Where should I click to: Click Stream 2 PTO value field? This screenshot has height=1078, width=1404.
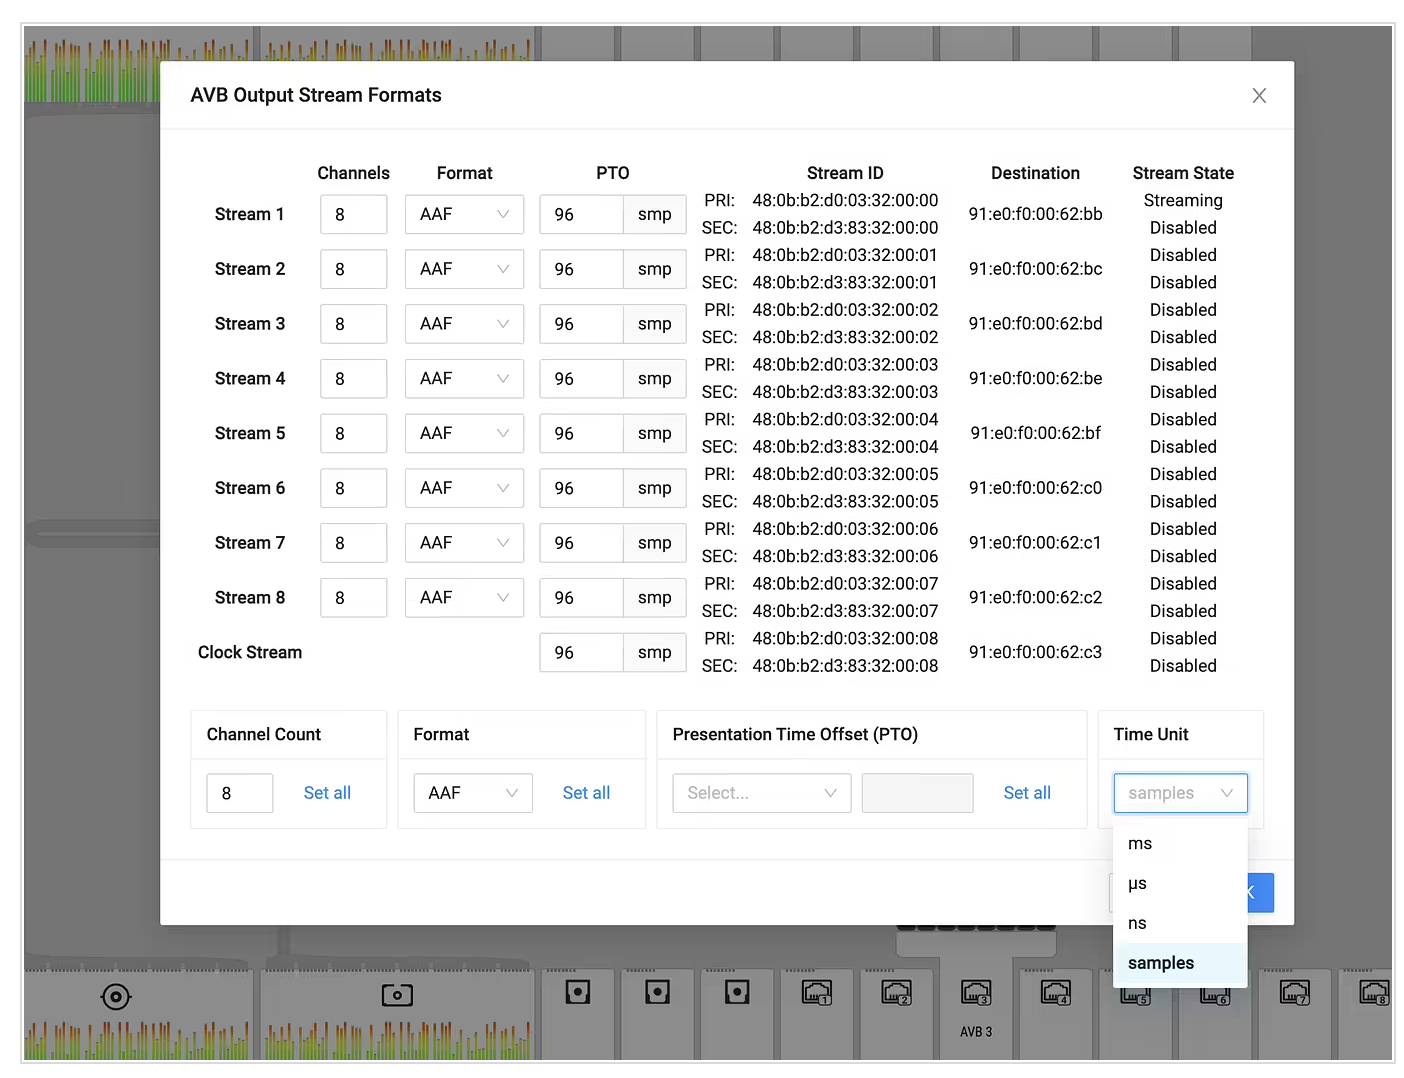pyautogui.click(x=581, y=269)
